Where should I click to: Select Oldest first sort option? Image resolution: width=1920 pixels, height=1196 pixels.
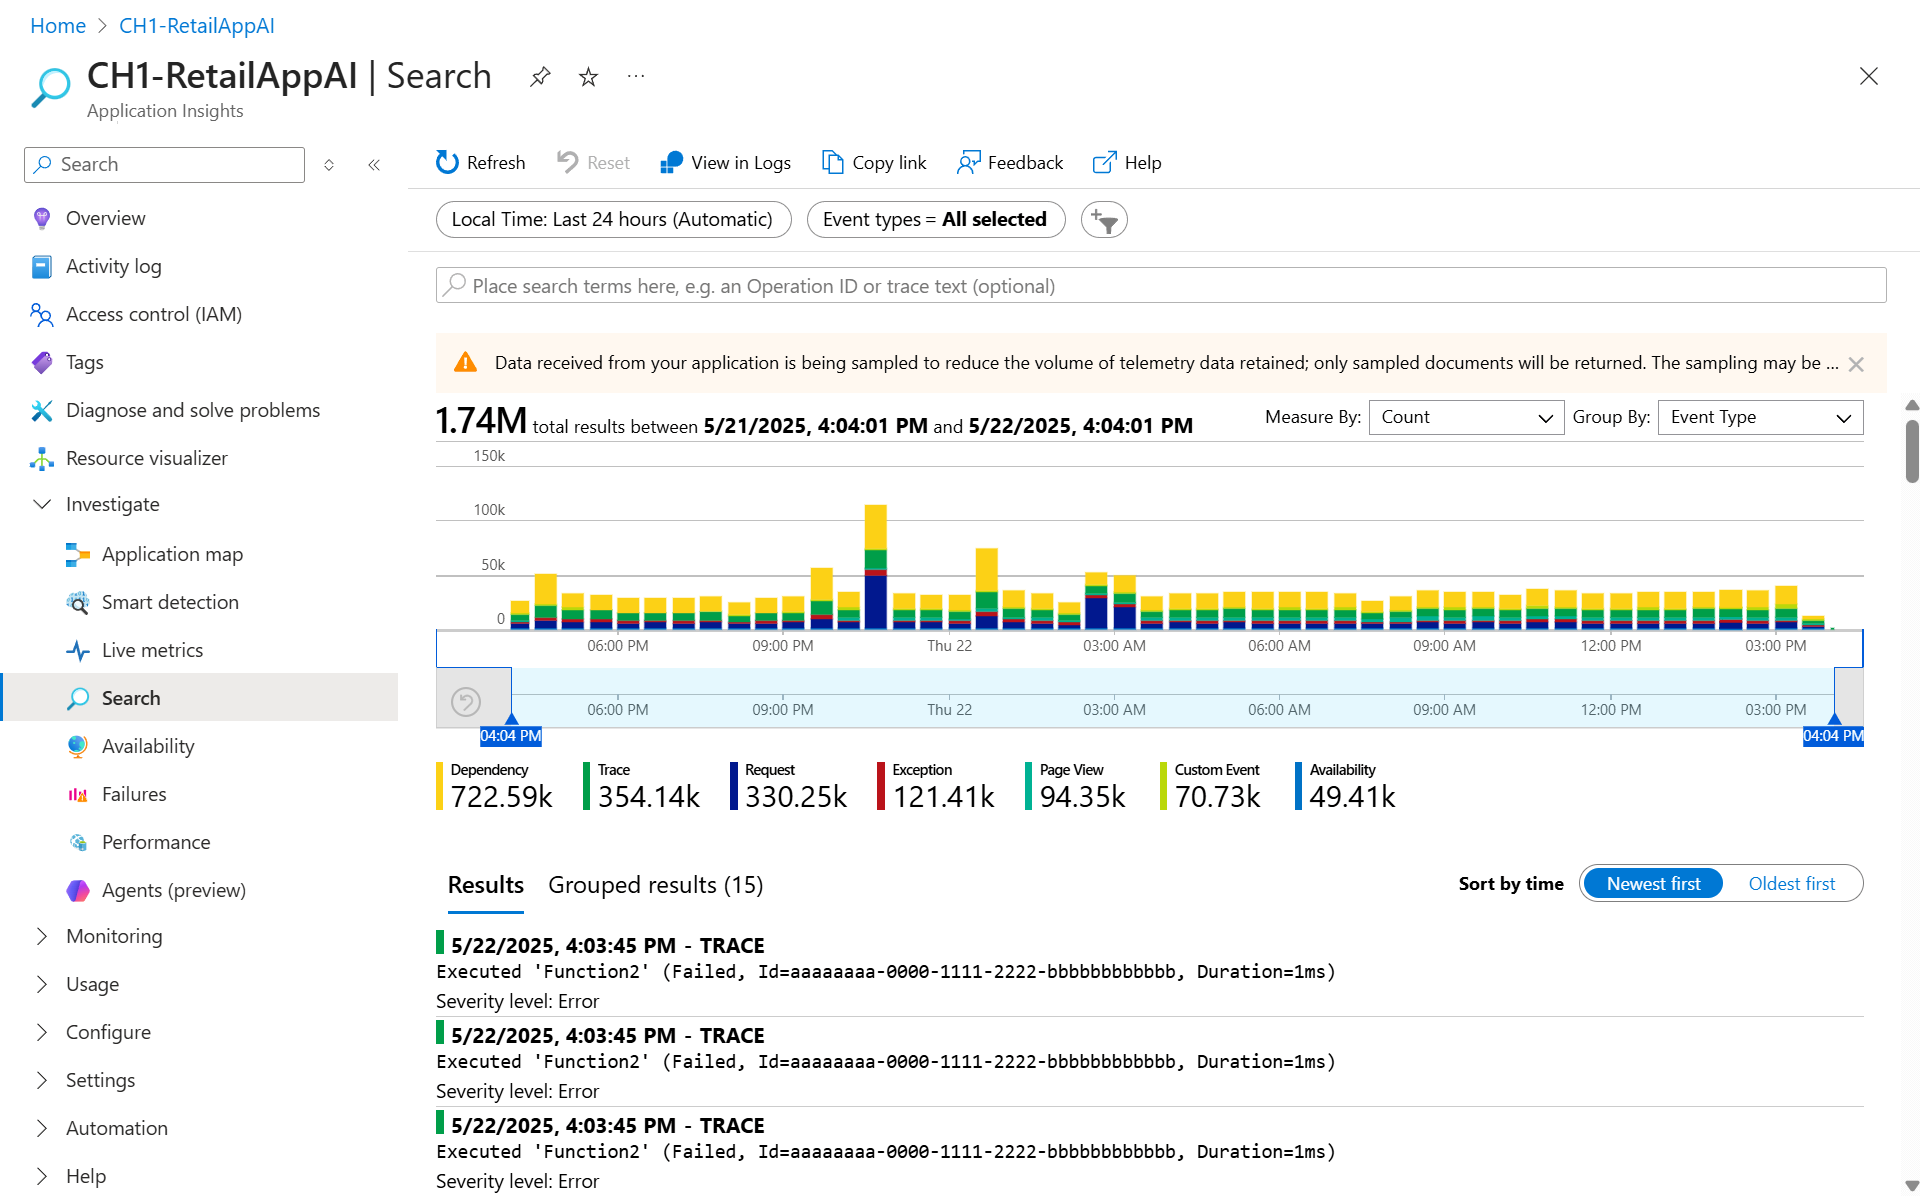[1791, 884]
